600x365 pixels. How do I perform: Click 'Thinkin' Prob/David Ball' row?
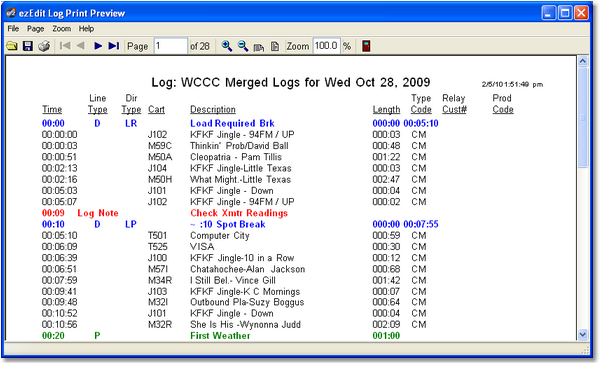point(239,146)
